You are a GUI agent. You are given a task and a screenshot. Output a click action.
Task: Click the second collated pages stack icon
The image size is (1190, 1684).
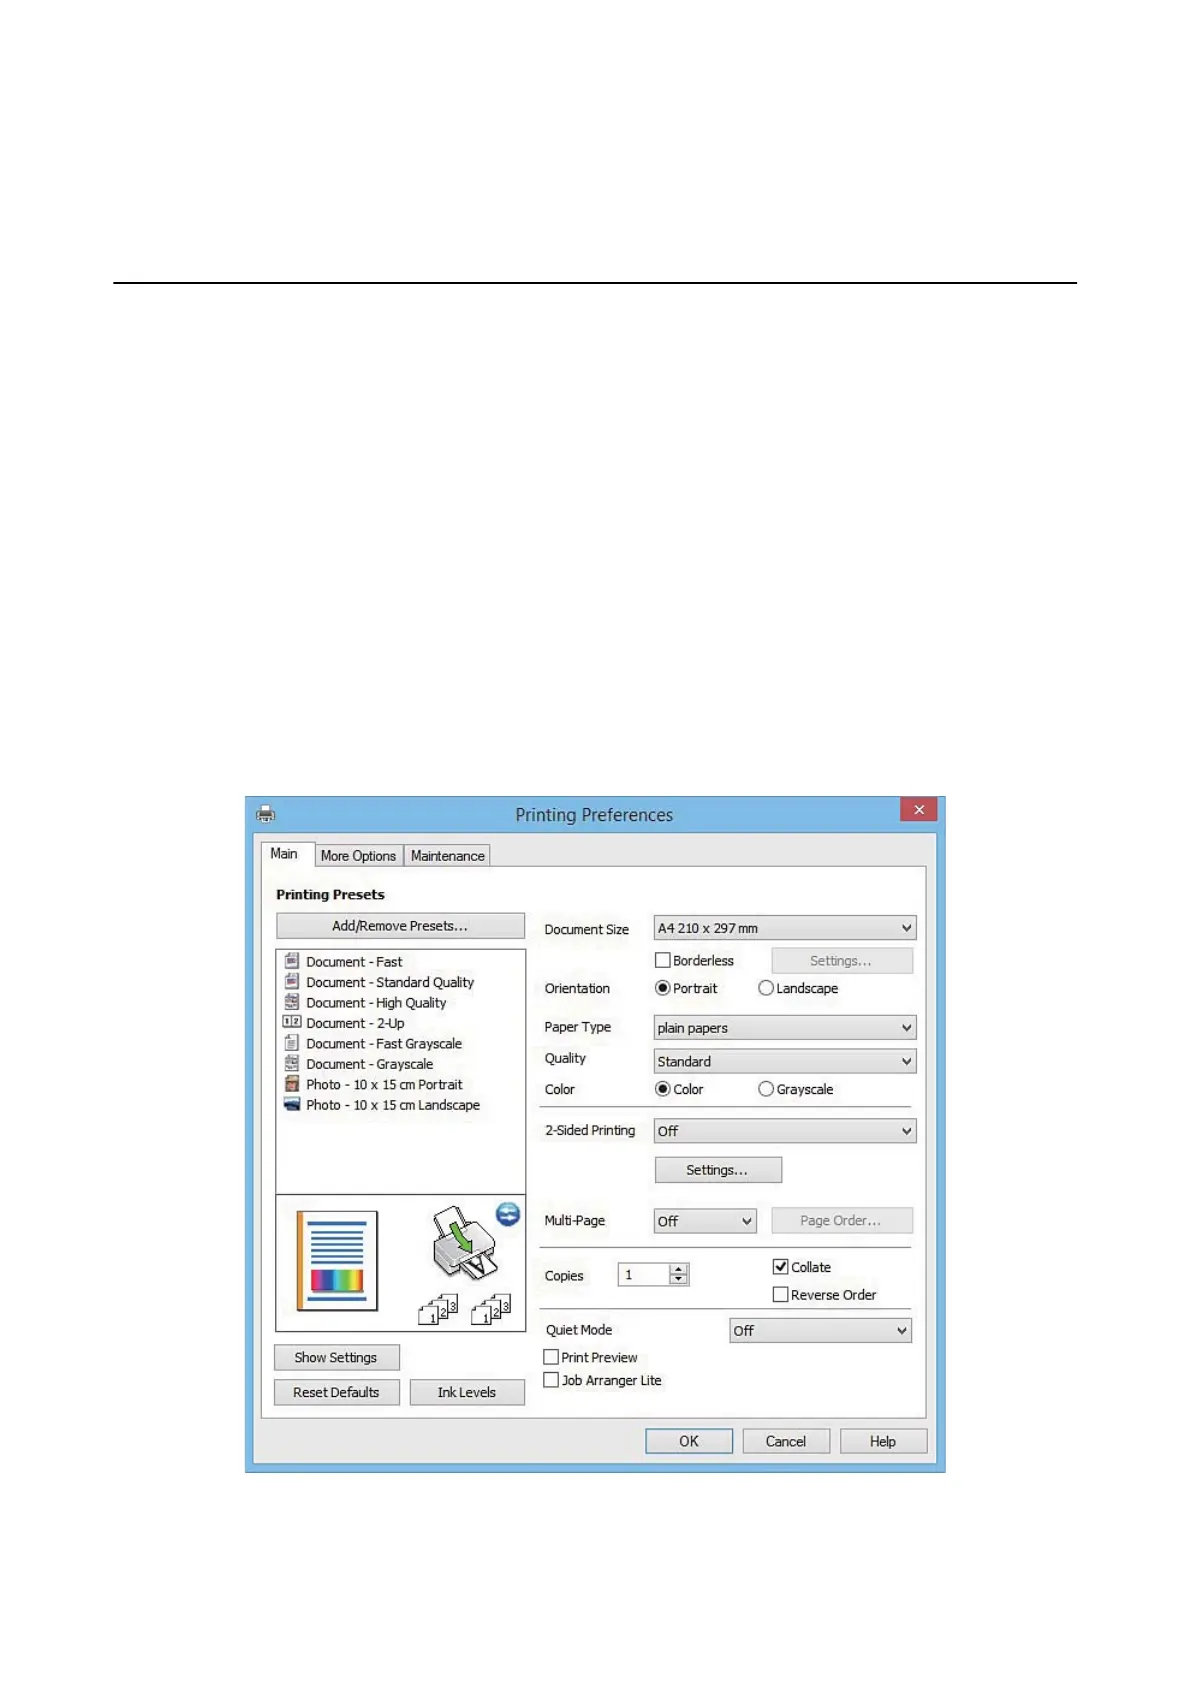pos(491,1310)
